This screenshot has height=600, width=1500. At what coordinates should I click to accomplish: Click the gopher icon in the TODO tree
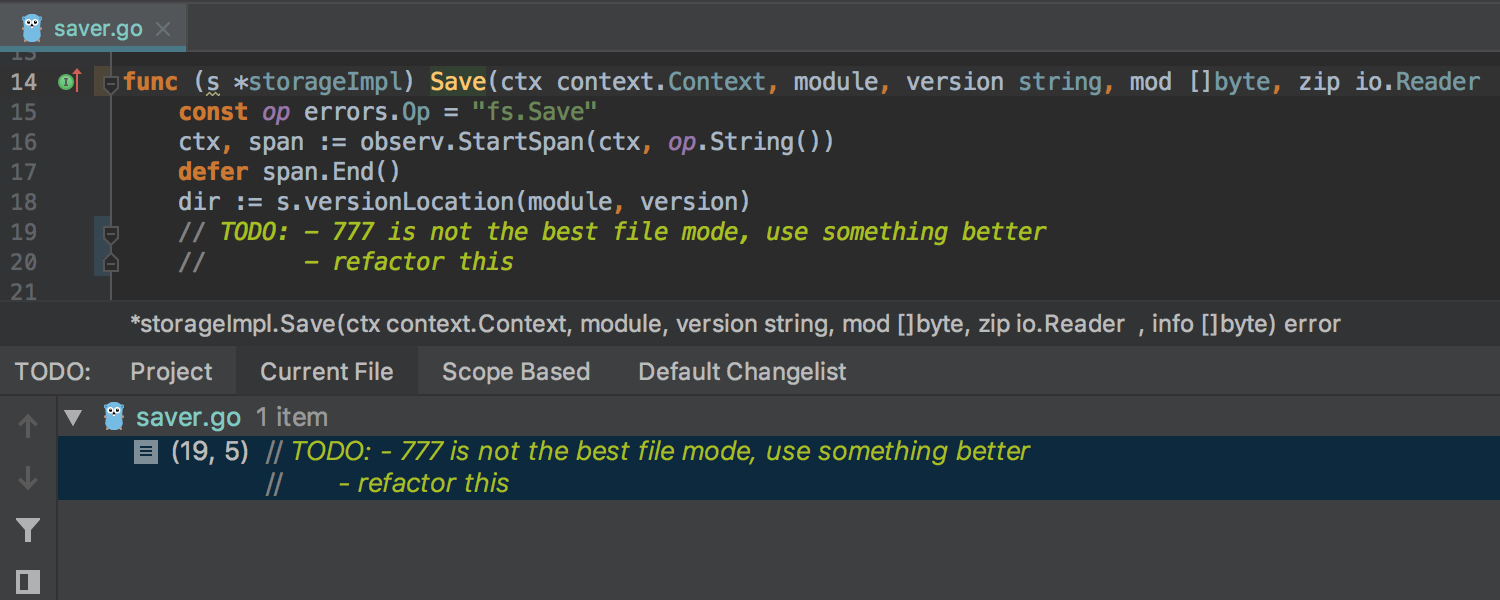(115, 416)
